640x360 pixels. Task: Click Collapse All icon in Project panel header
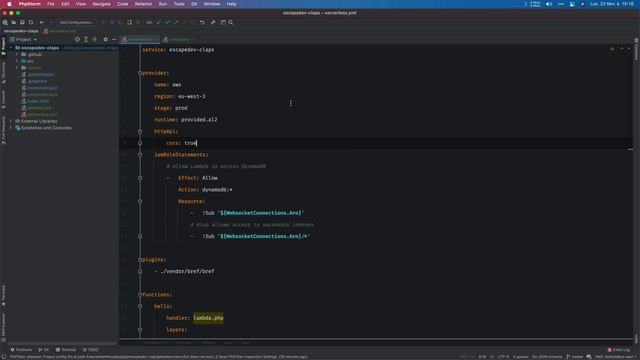(x=95, y=40)
